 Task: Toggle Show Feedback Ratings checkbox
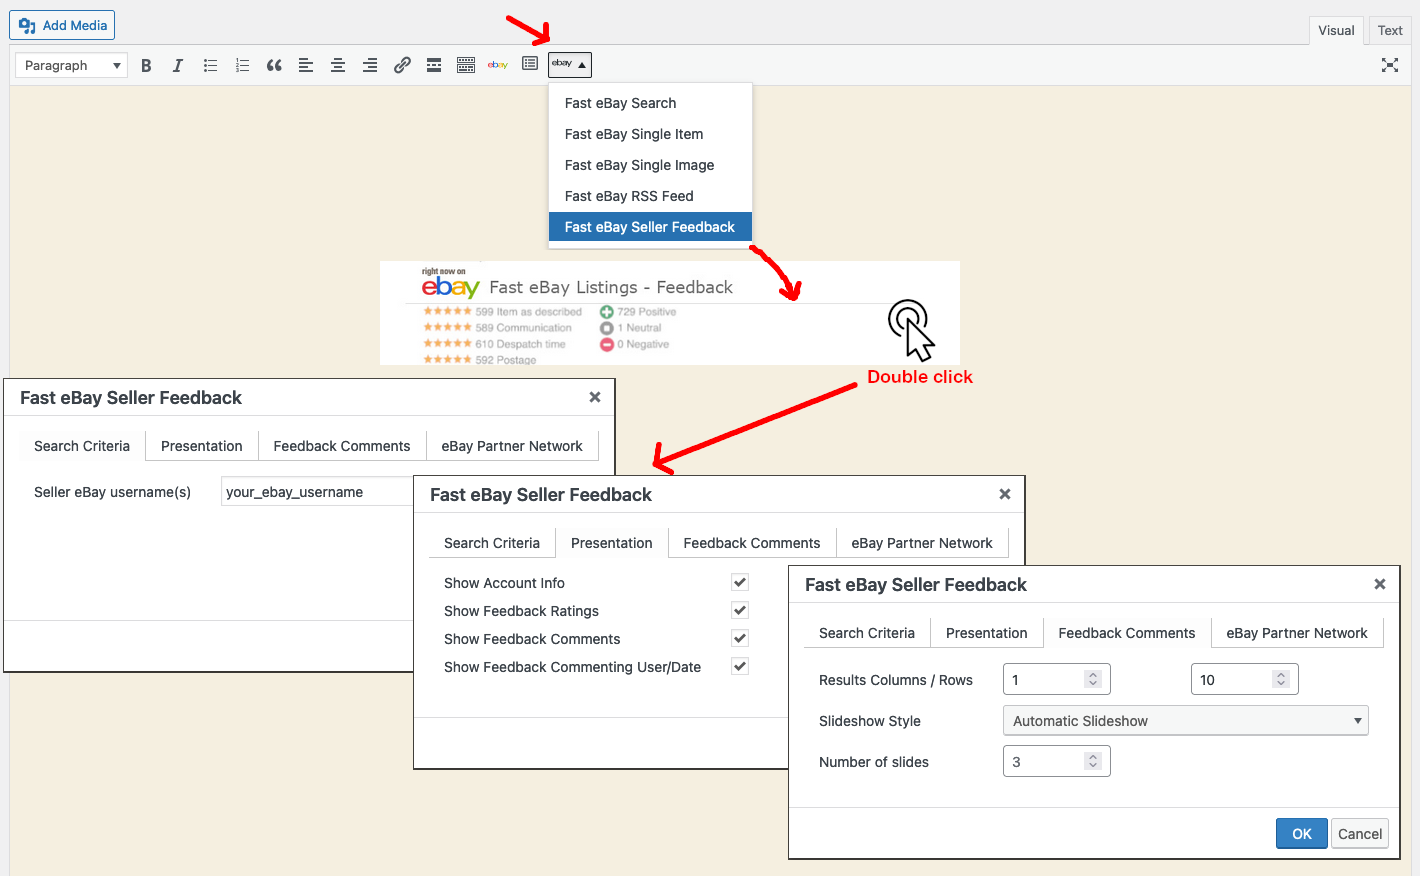tap(740, 610)
